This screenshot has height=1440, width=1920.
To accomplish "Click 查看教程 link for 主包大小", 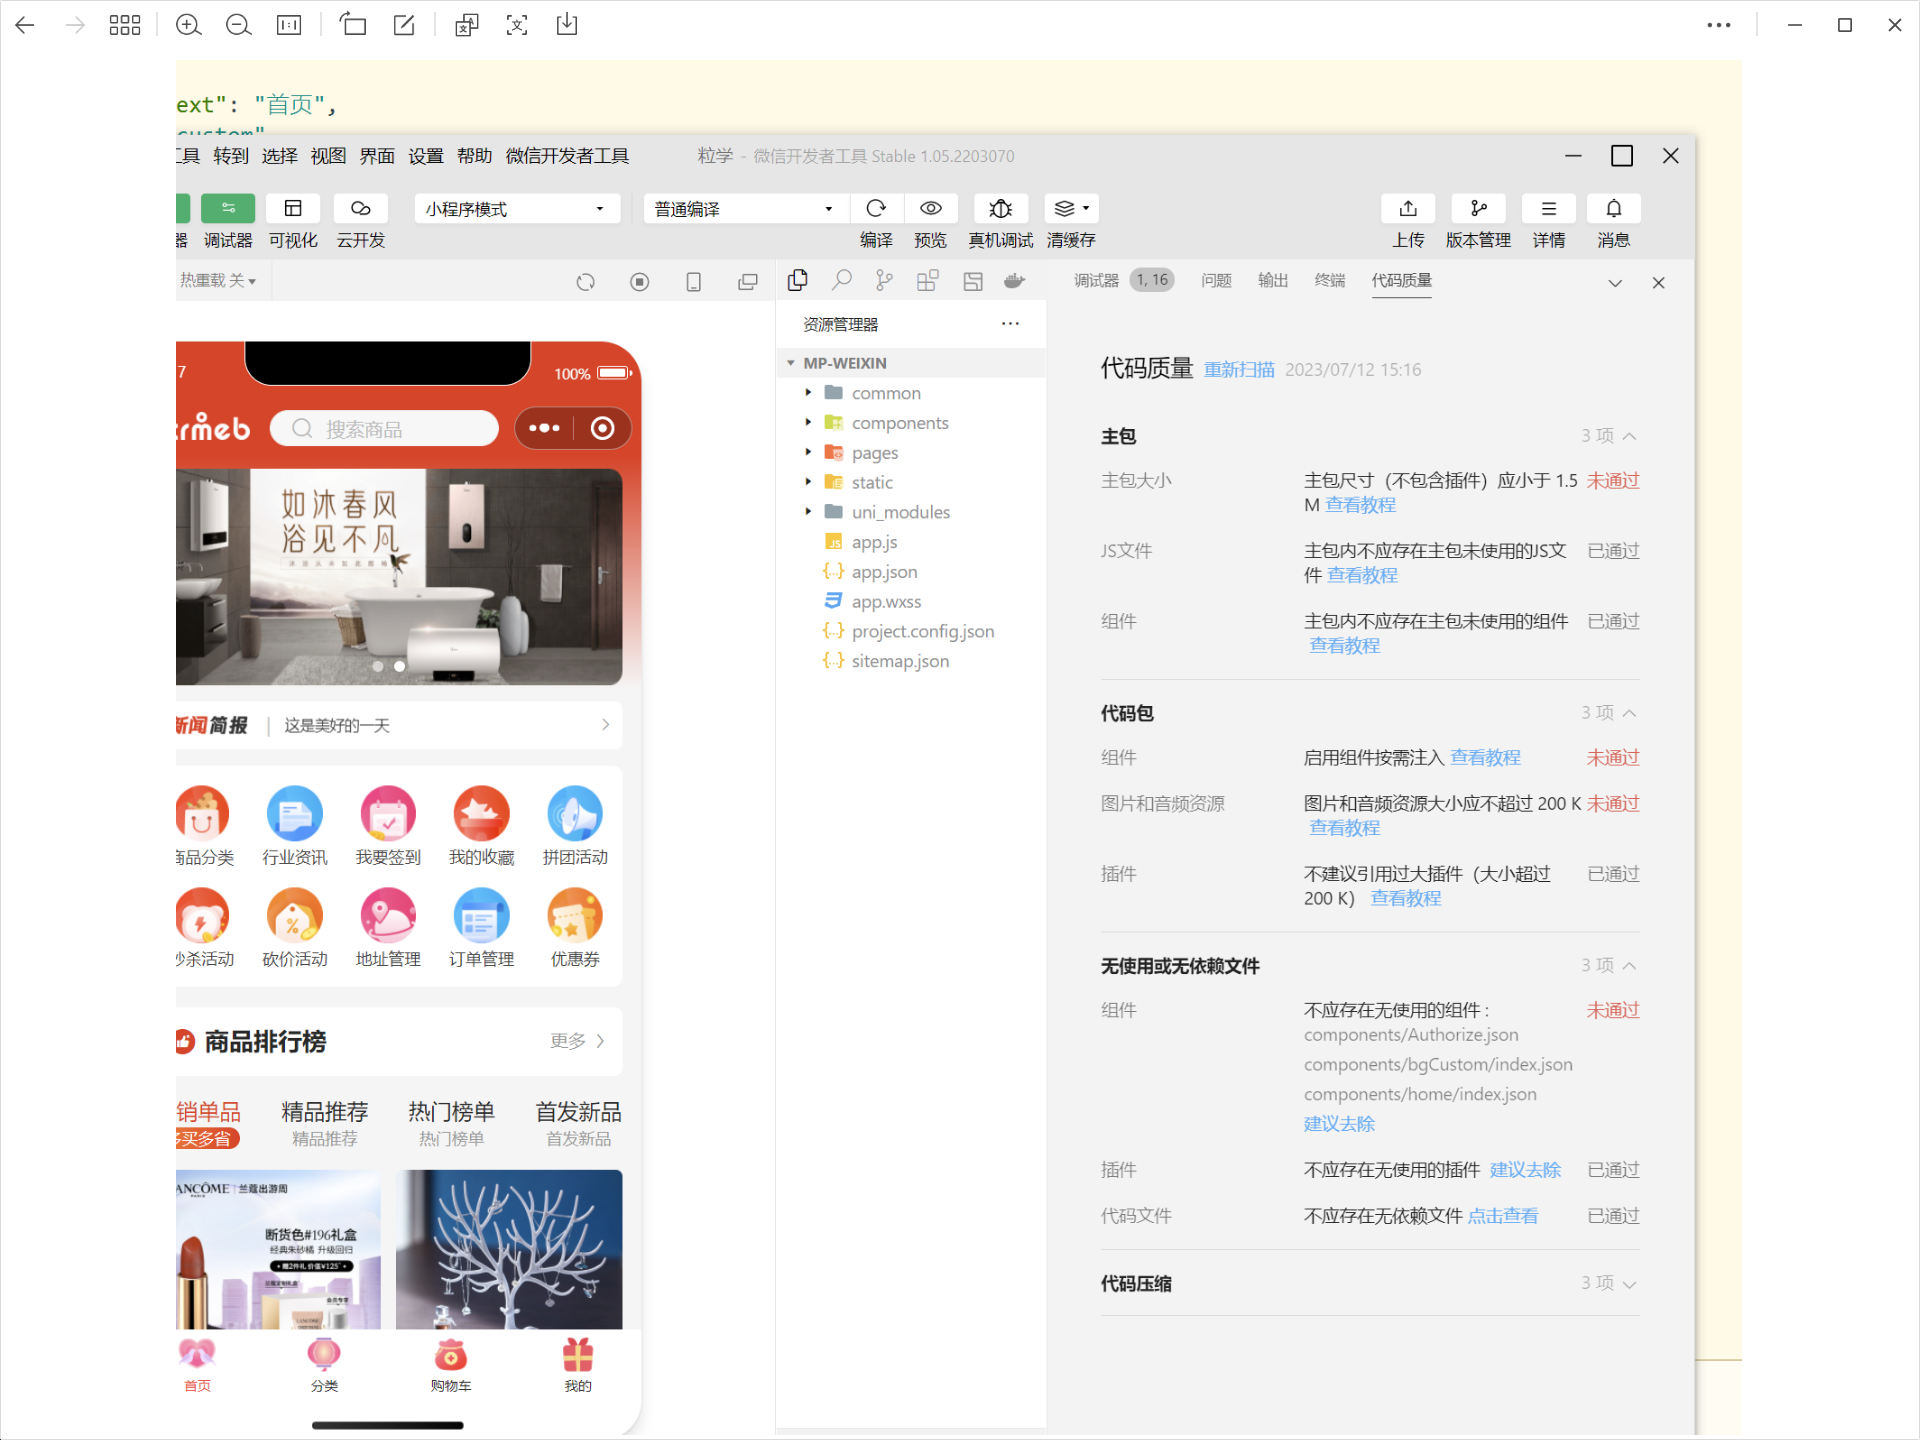I will click(x=1360, y=505).
